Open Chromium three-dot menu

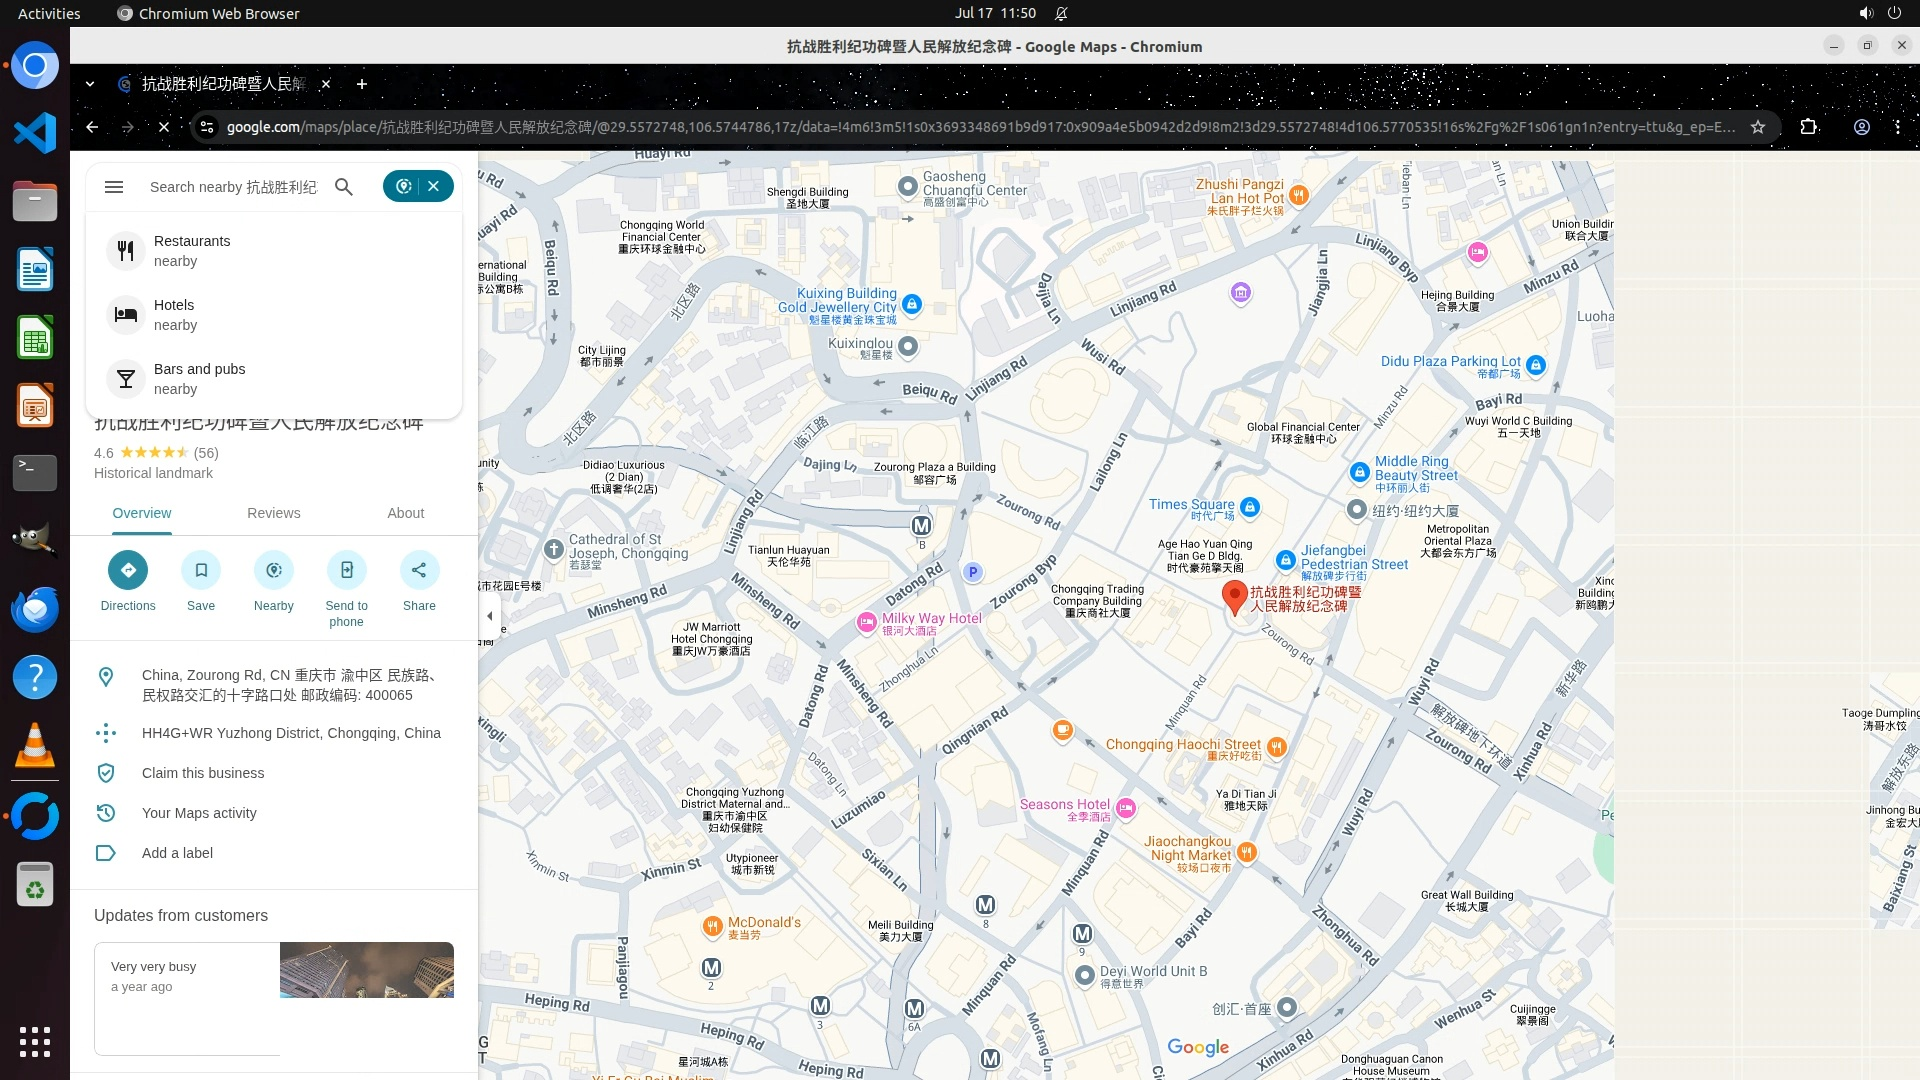click(x=1897, y=127)
